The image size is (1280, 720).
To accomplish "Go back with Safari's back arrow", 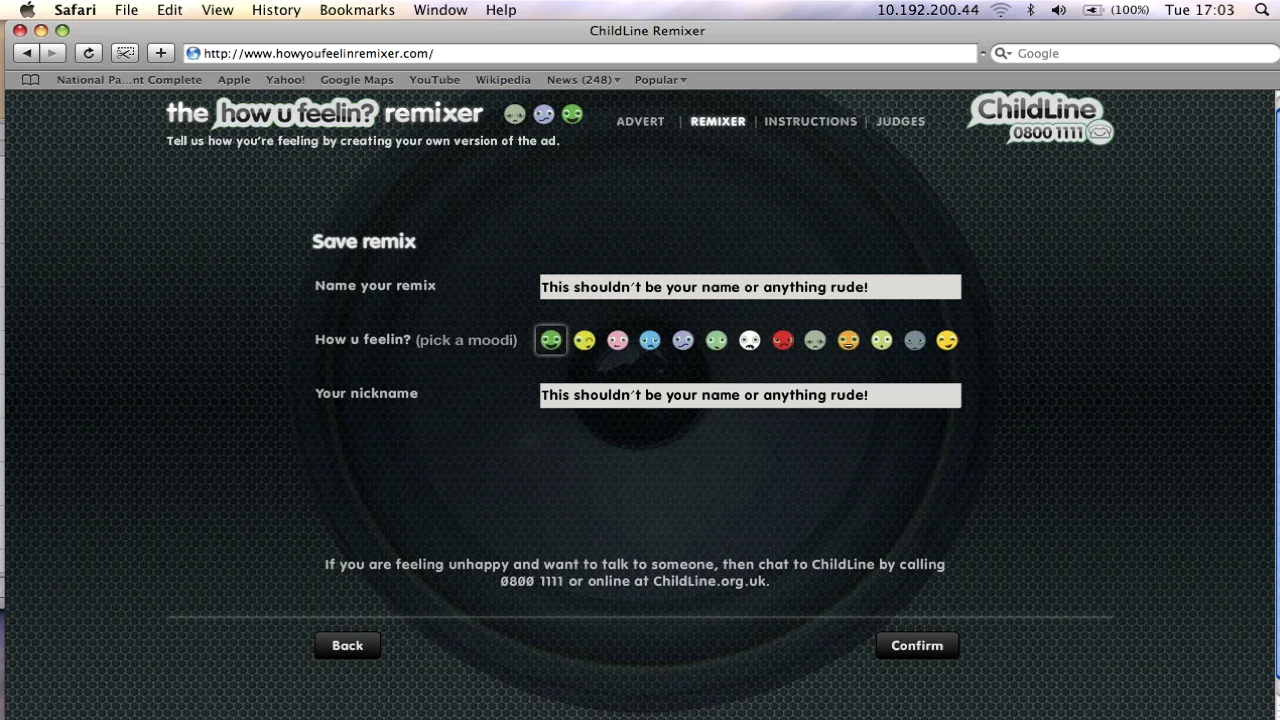I will click(x=28, y=53).
